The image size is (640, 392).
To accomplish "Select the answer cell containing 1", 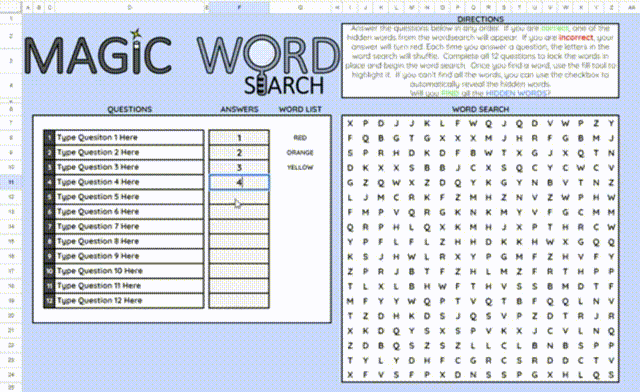I will tap(239, 138).
